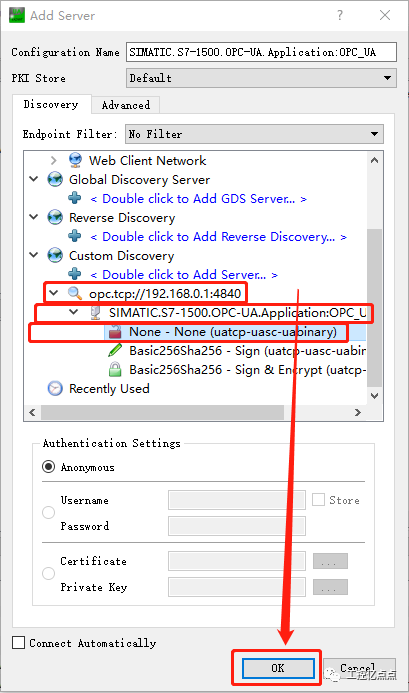409x693 pixels.
Task: Click the plus icon beside Add GDS Server
Action: pos(75,198)
